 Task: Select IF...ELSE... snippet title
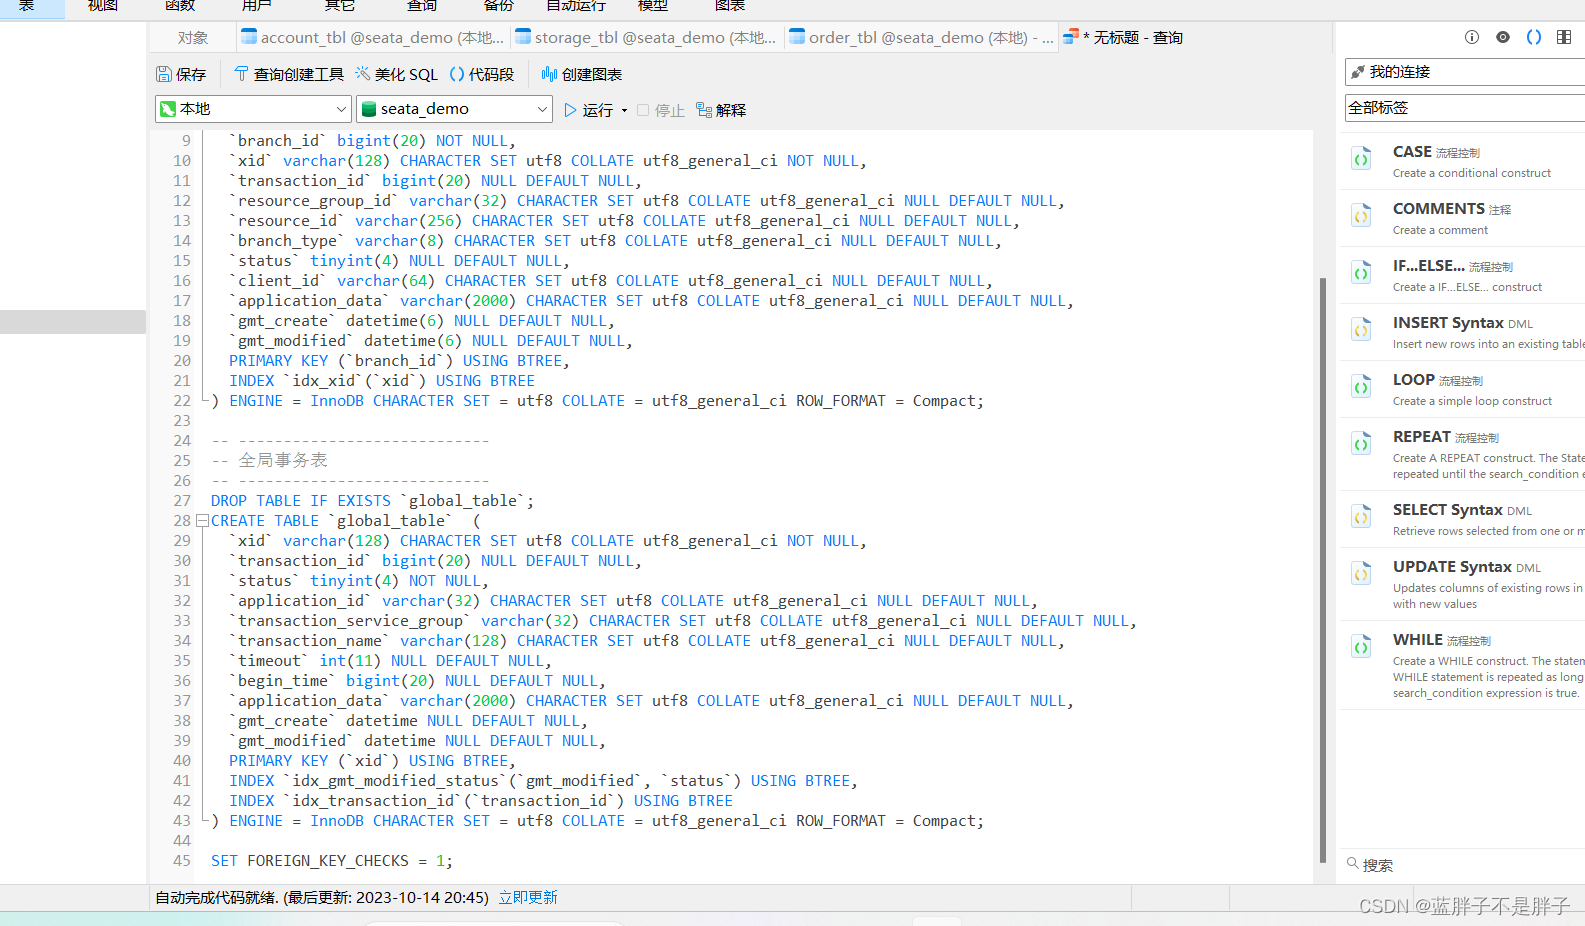[x=1429, y=266]
